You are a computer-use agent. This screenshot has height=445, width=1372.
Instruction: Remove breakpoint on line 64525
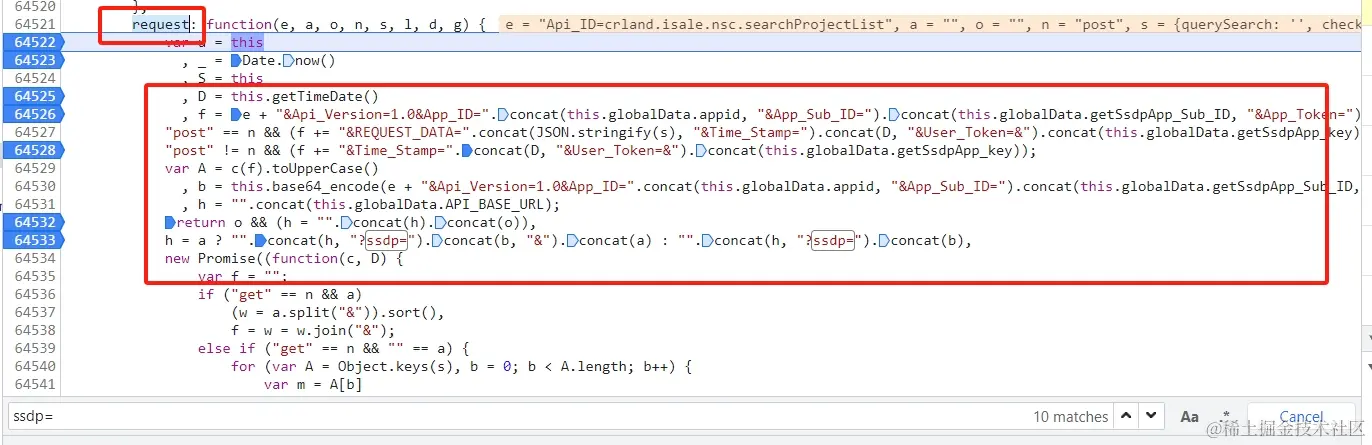click(34, 96)
